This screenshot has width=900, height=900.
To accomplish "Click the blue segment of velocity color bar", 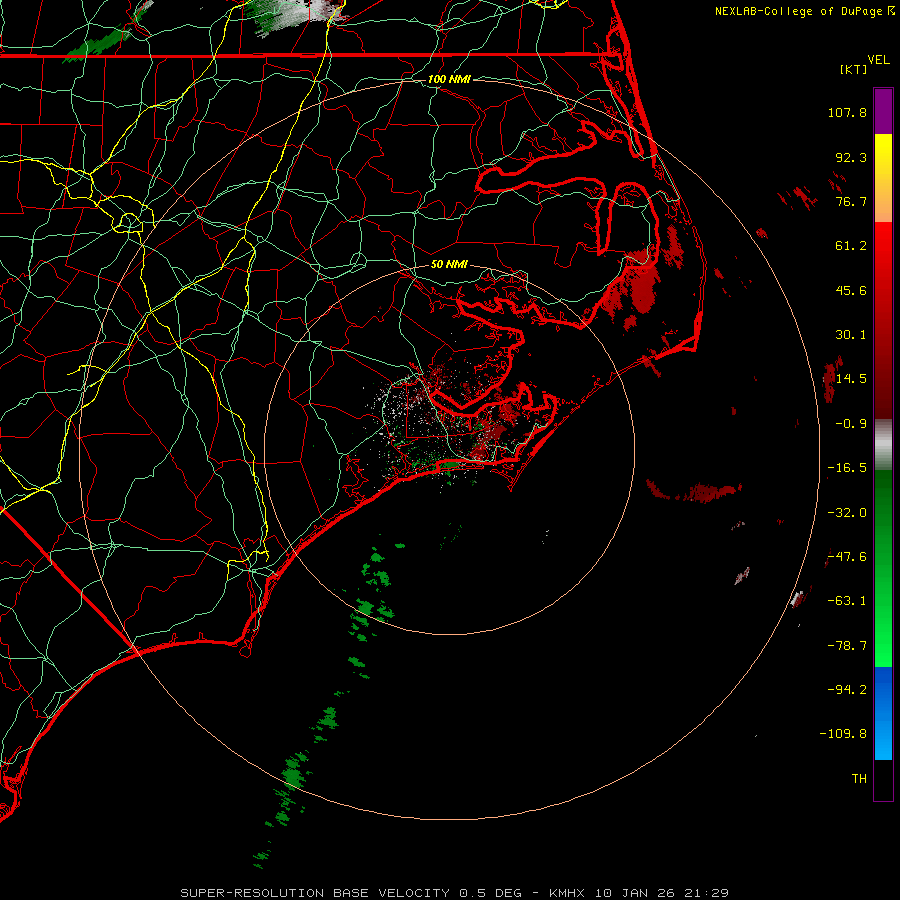I will 883,713.
